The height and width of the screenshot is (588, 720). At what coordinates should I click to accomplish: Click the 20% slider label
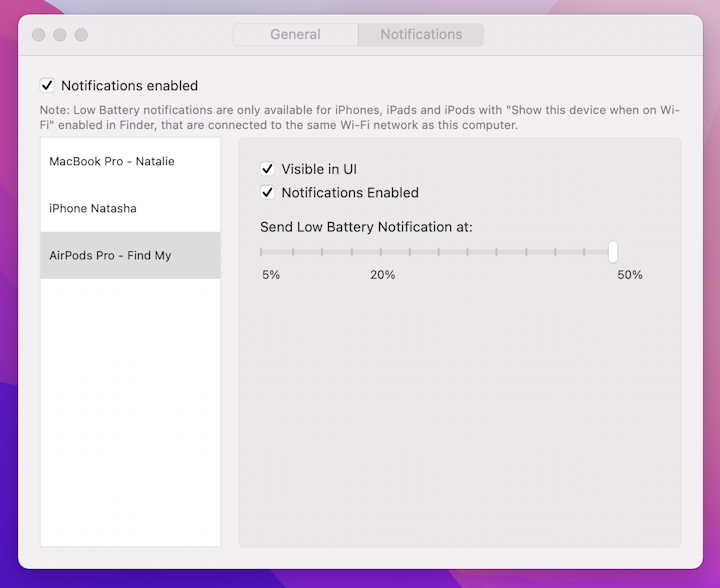382,275
